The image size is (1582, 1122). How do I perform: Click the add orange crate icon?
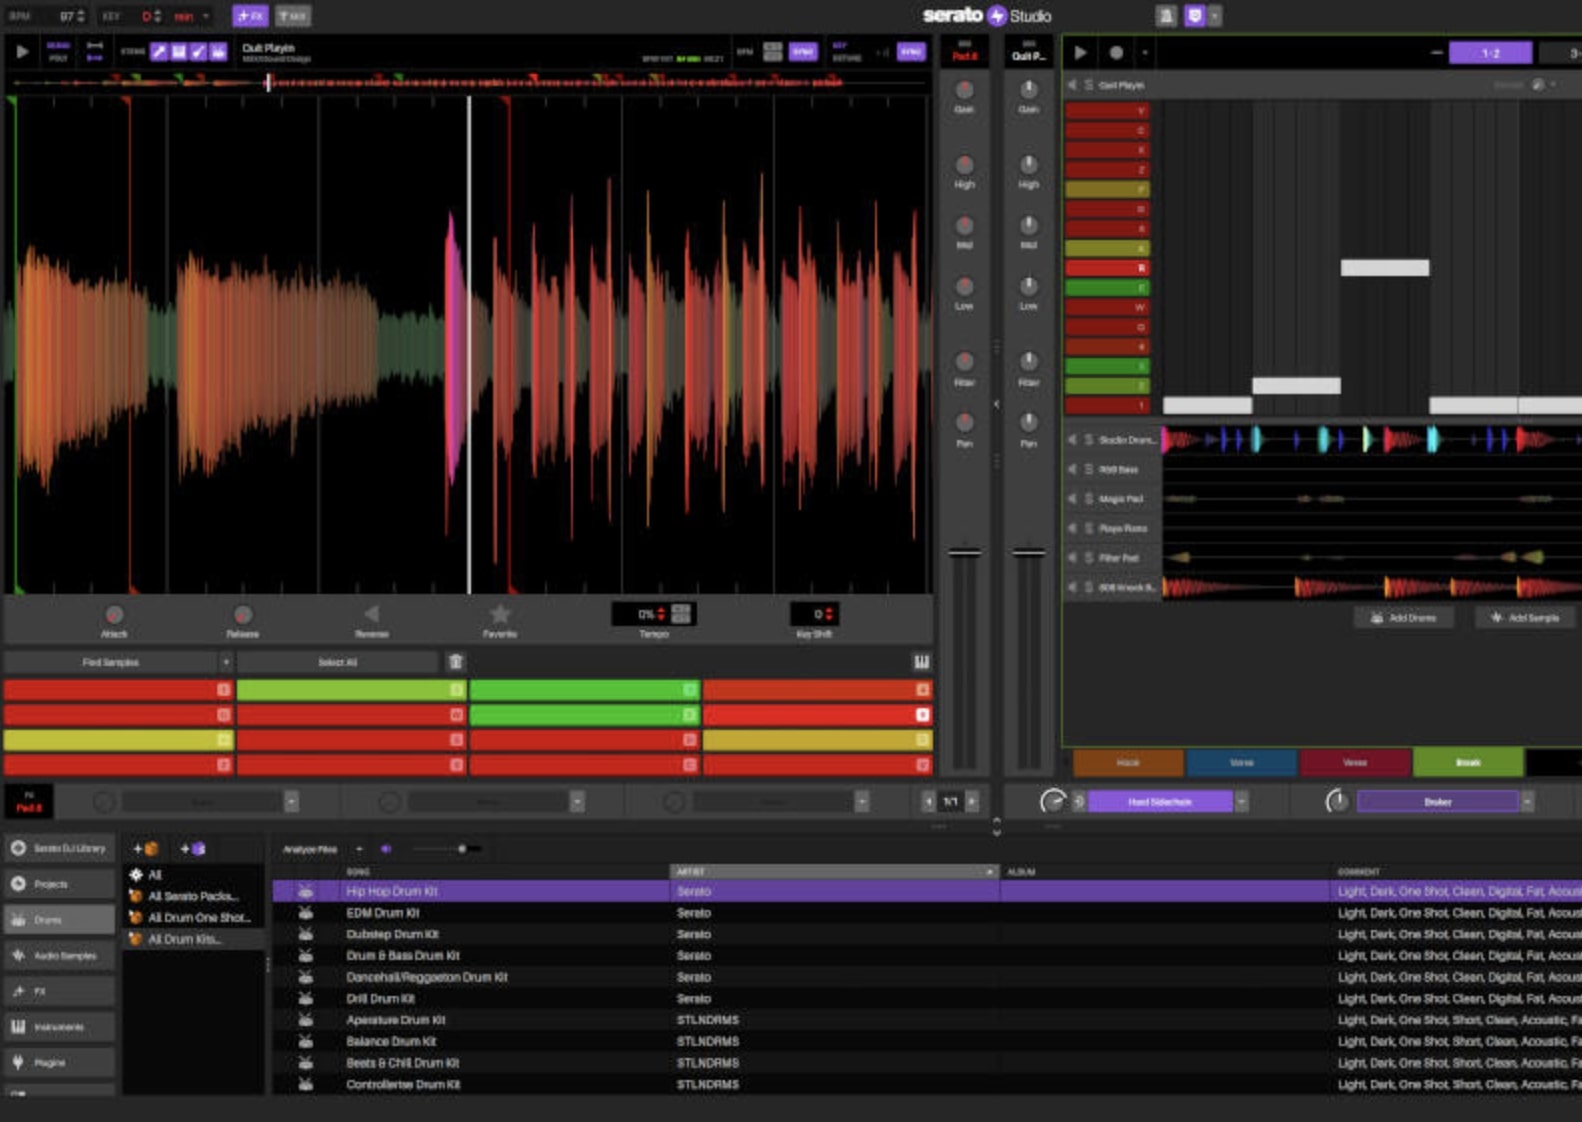tap(146, 849)
